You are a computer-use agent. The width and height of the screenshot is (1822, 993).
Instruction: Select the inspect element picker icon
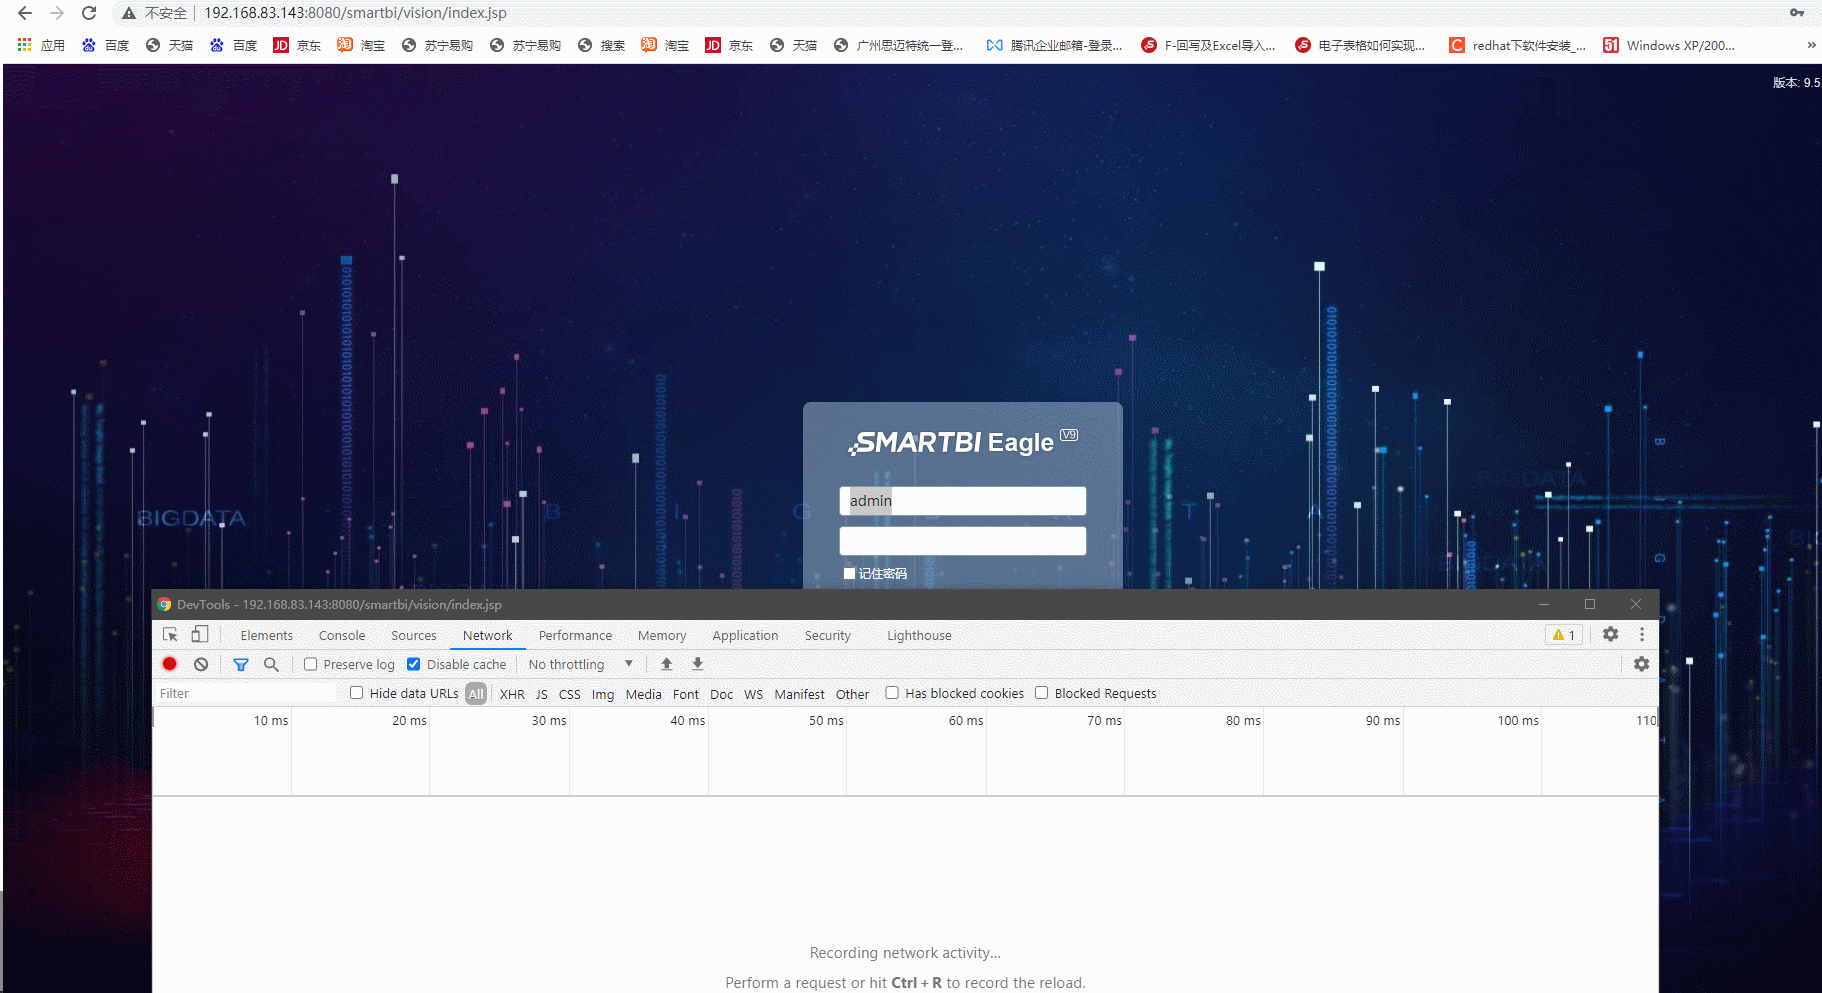click(171, 635)
